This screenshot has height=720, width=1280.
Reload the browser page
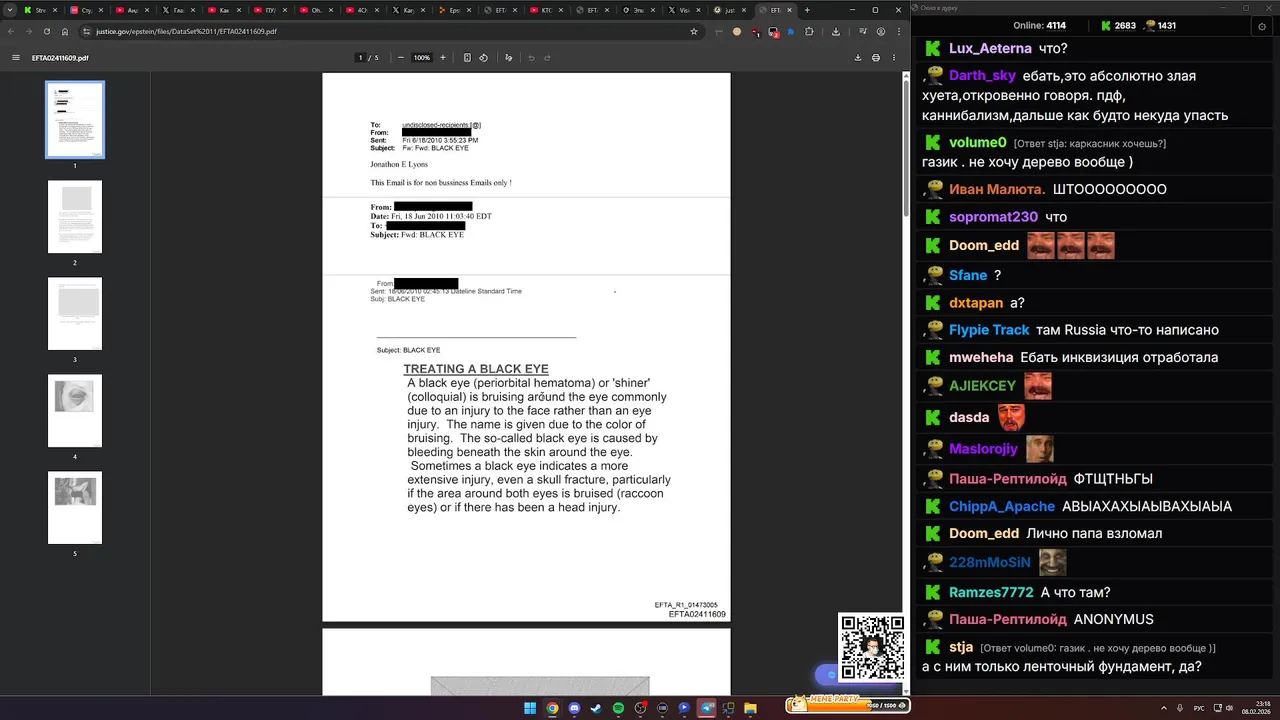[47, 31]
